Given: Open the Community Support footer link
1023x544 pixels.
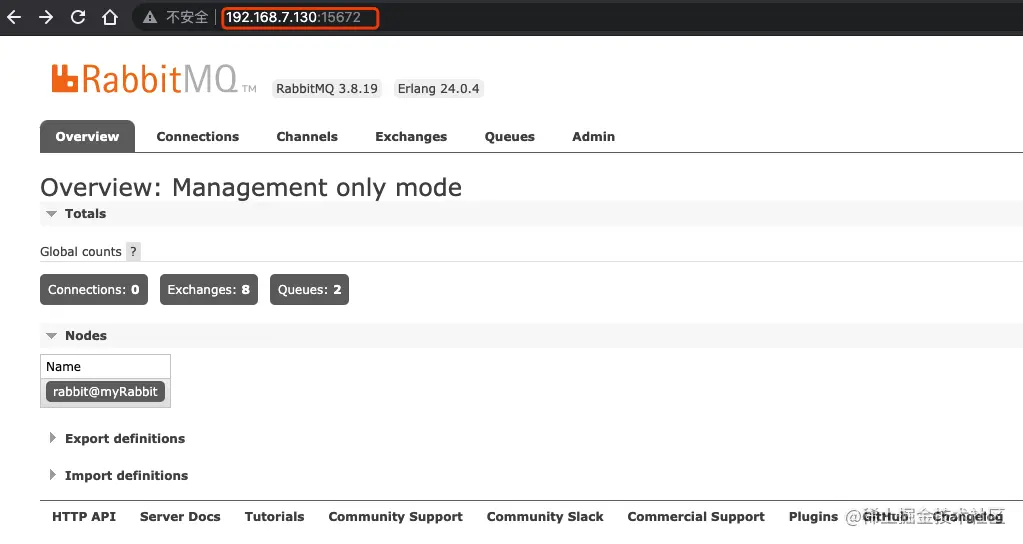Looking at the screenshot, I should (x=395, y=517).
